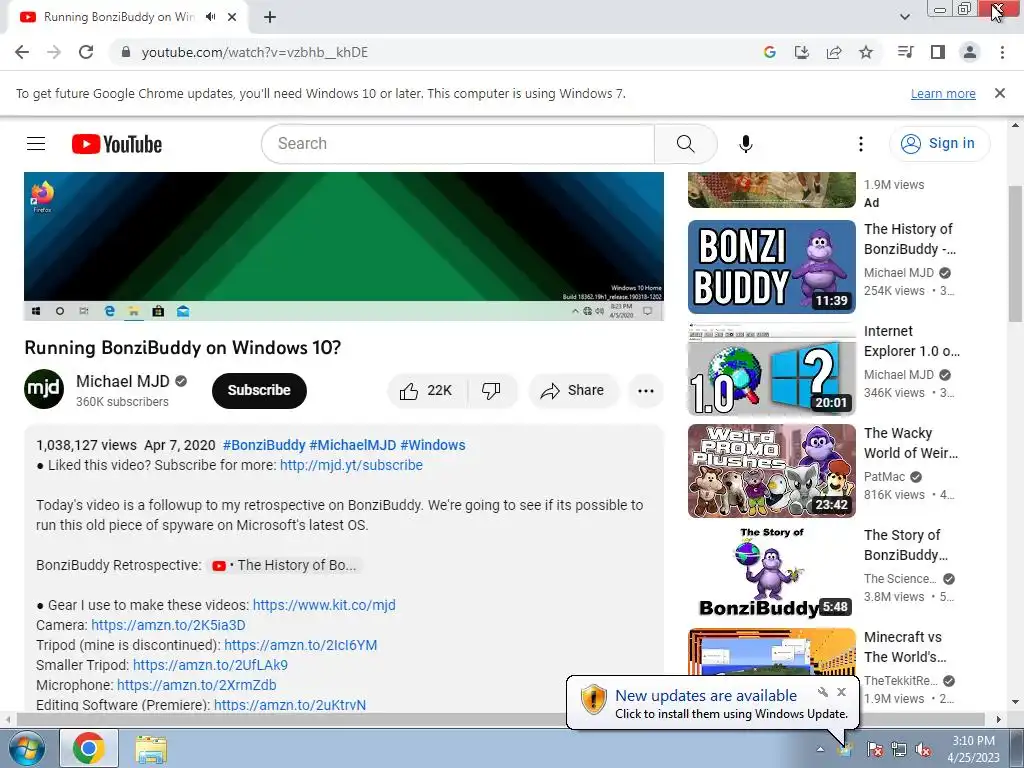The image size is (1024, 768).
Task: Open the Tripod amzn.to/2IcI6YM link
Action: pyautogui.click(x=300, y=645)
